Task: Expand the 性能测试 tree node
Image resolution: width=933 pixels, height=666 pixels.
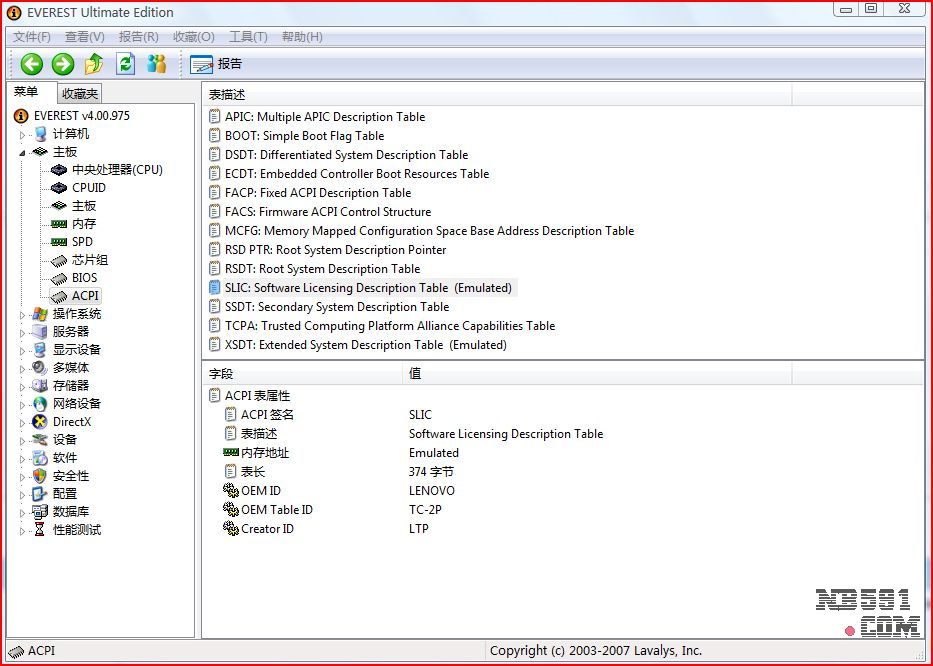Action: pyautogui.click(x=23, y=530)
